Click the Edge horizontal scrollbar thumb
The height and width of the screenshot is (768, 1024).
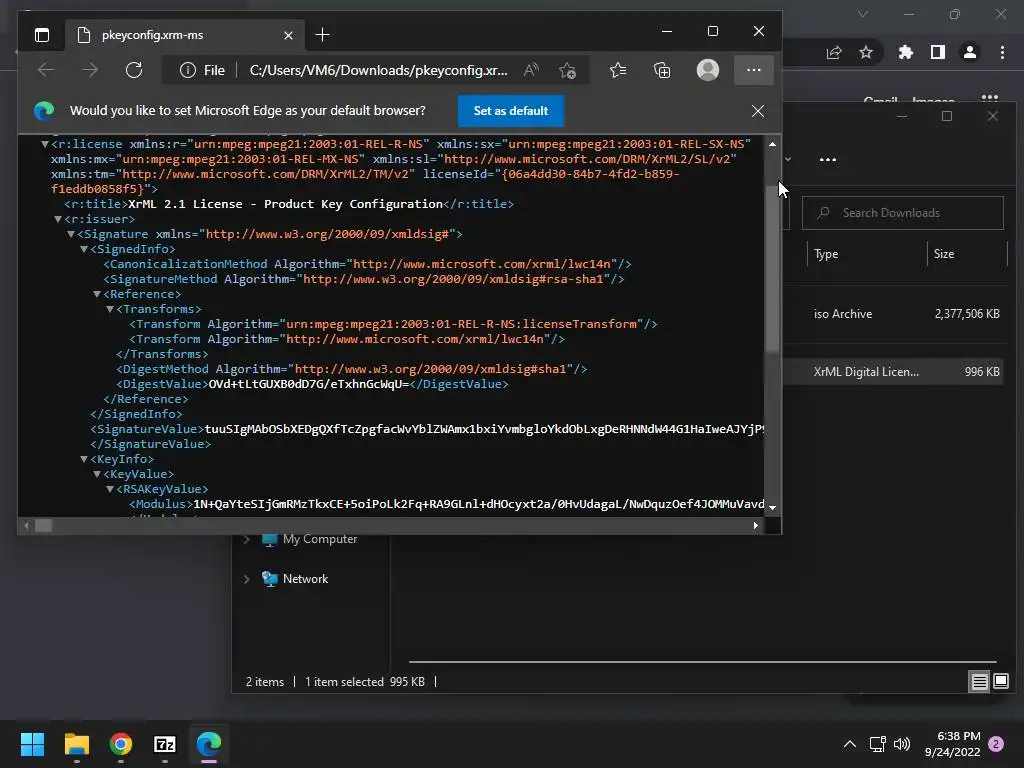43,526
